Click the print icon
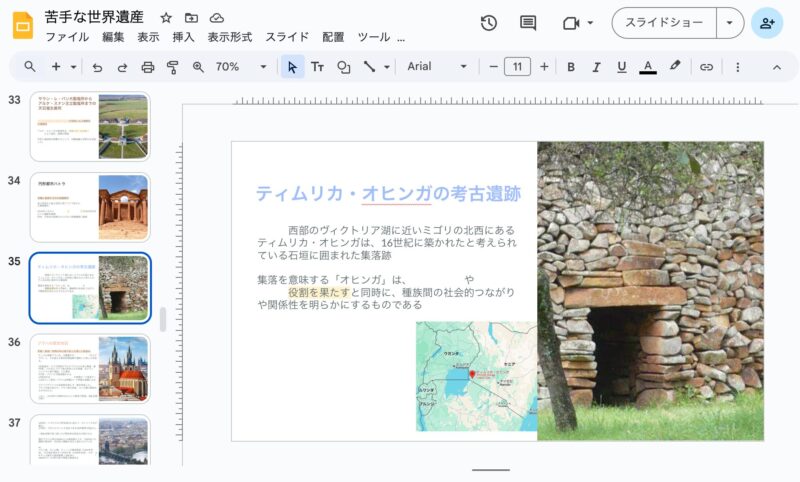The height and width of the screenshot is (482, 800). (x=148, y=67)
